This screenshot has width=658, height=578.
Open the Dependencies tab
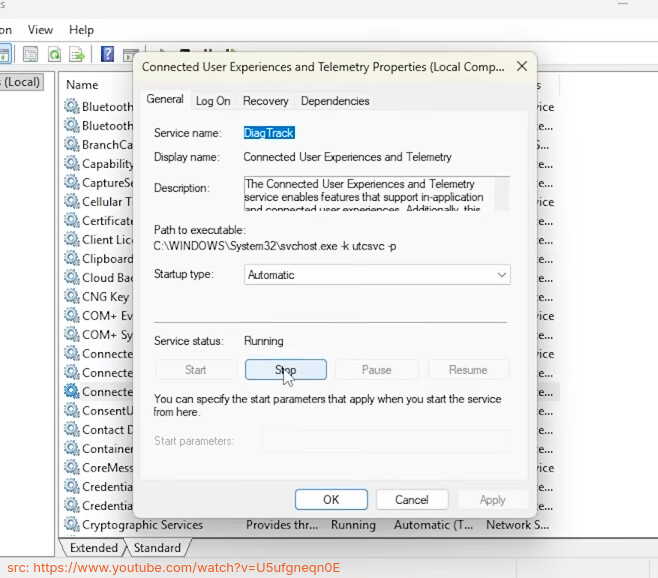point(335,101)
